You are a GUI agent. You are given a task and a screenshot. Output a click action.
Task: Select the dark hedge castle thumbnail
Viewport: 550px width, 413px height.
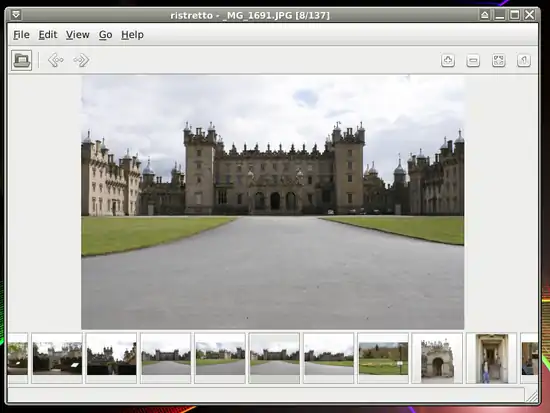point(111,358)
